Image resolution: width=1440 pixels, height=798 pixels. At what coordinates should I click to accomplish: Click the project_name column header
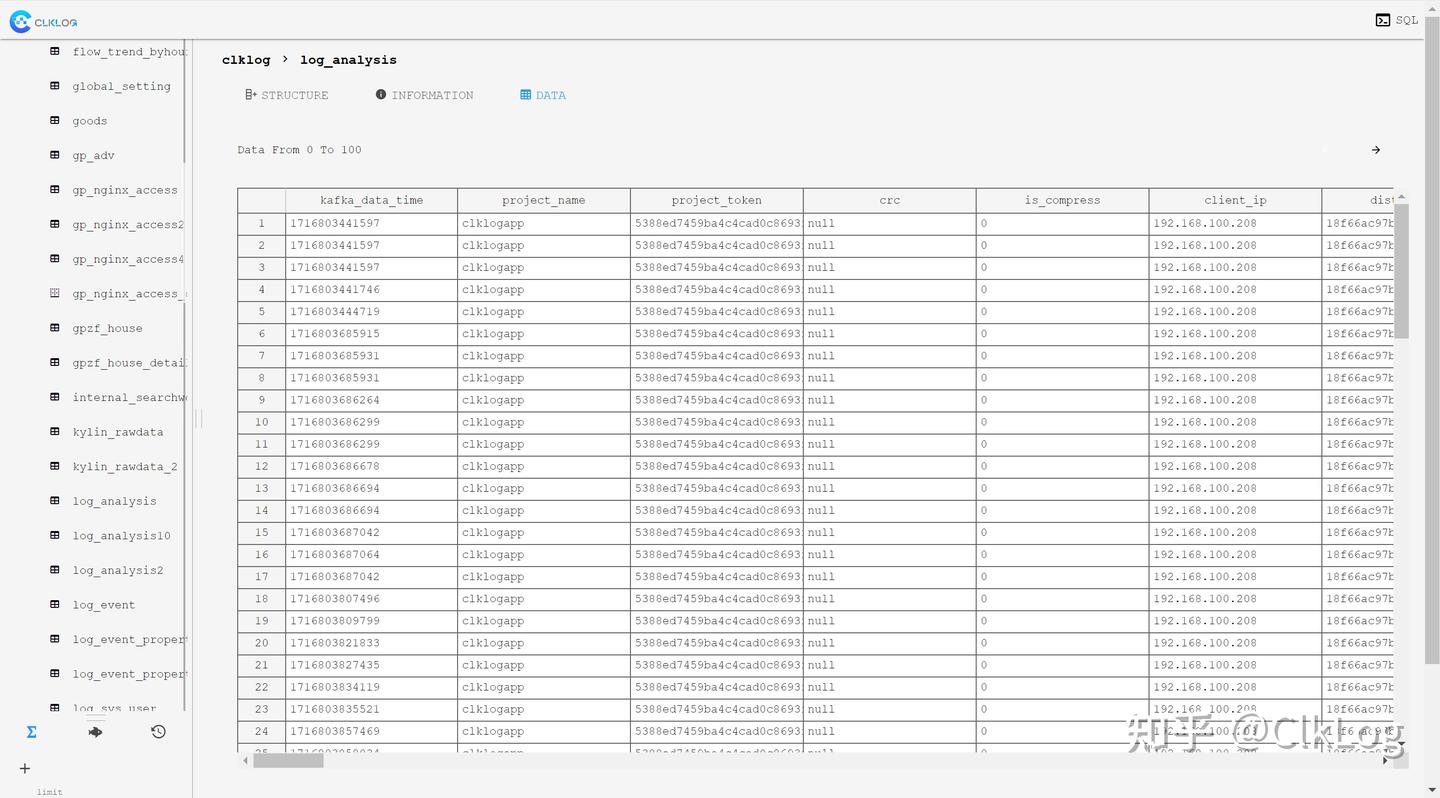coord(544,200)
